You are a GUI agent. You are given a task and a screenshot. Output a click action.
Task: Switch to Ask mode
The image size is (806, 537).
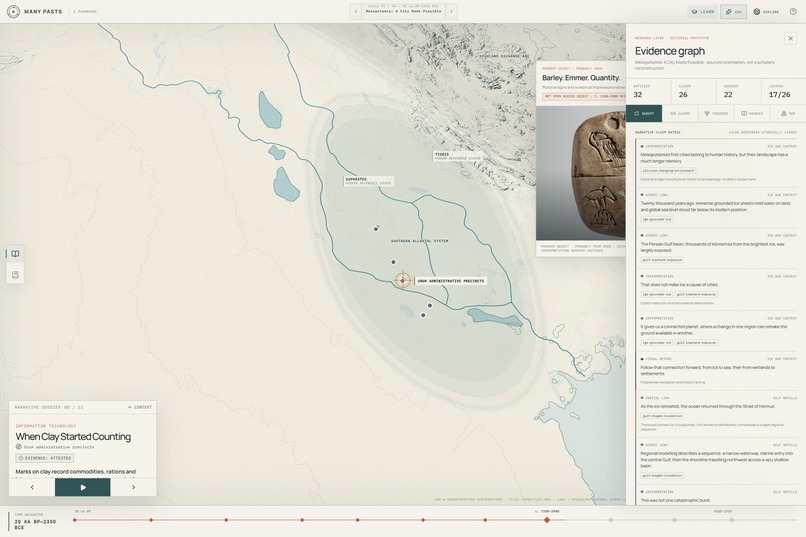point(734,11)
